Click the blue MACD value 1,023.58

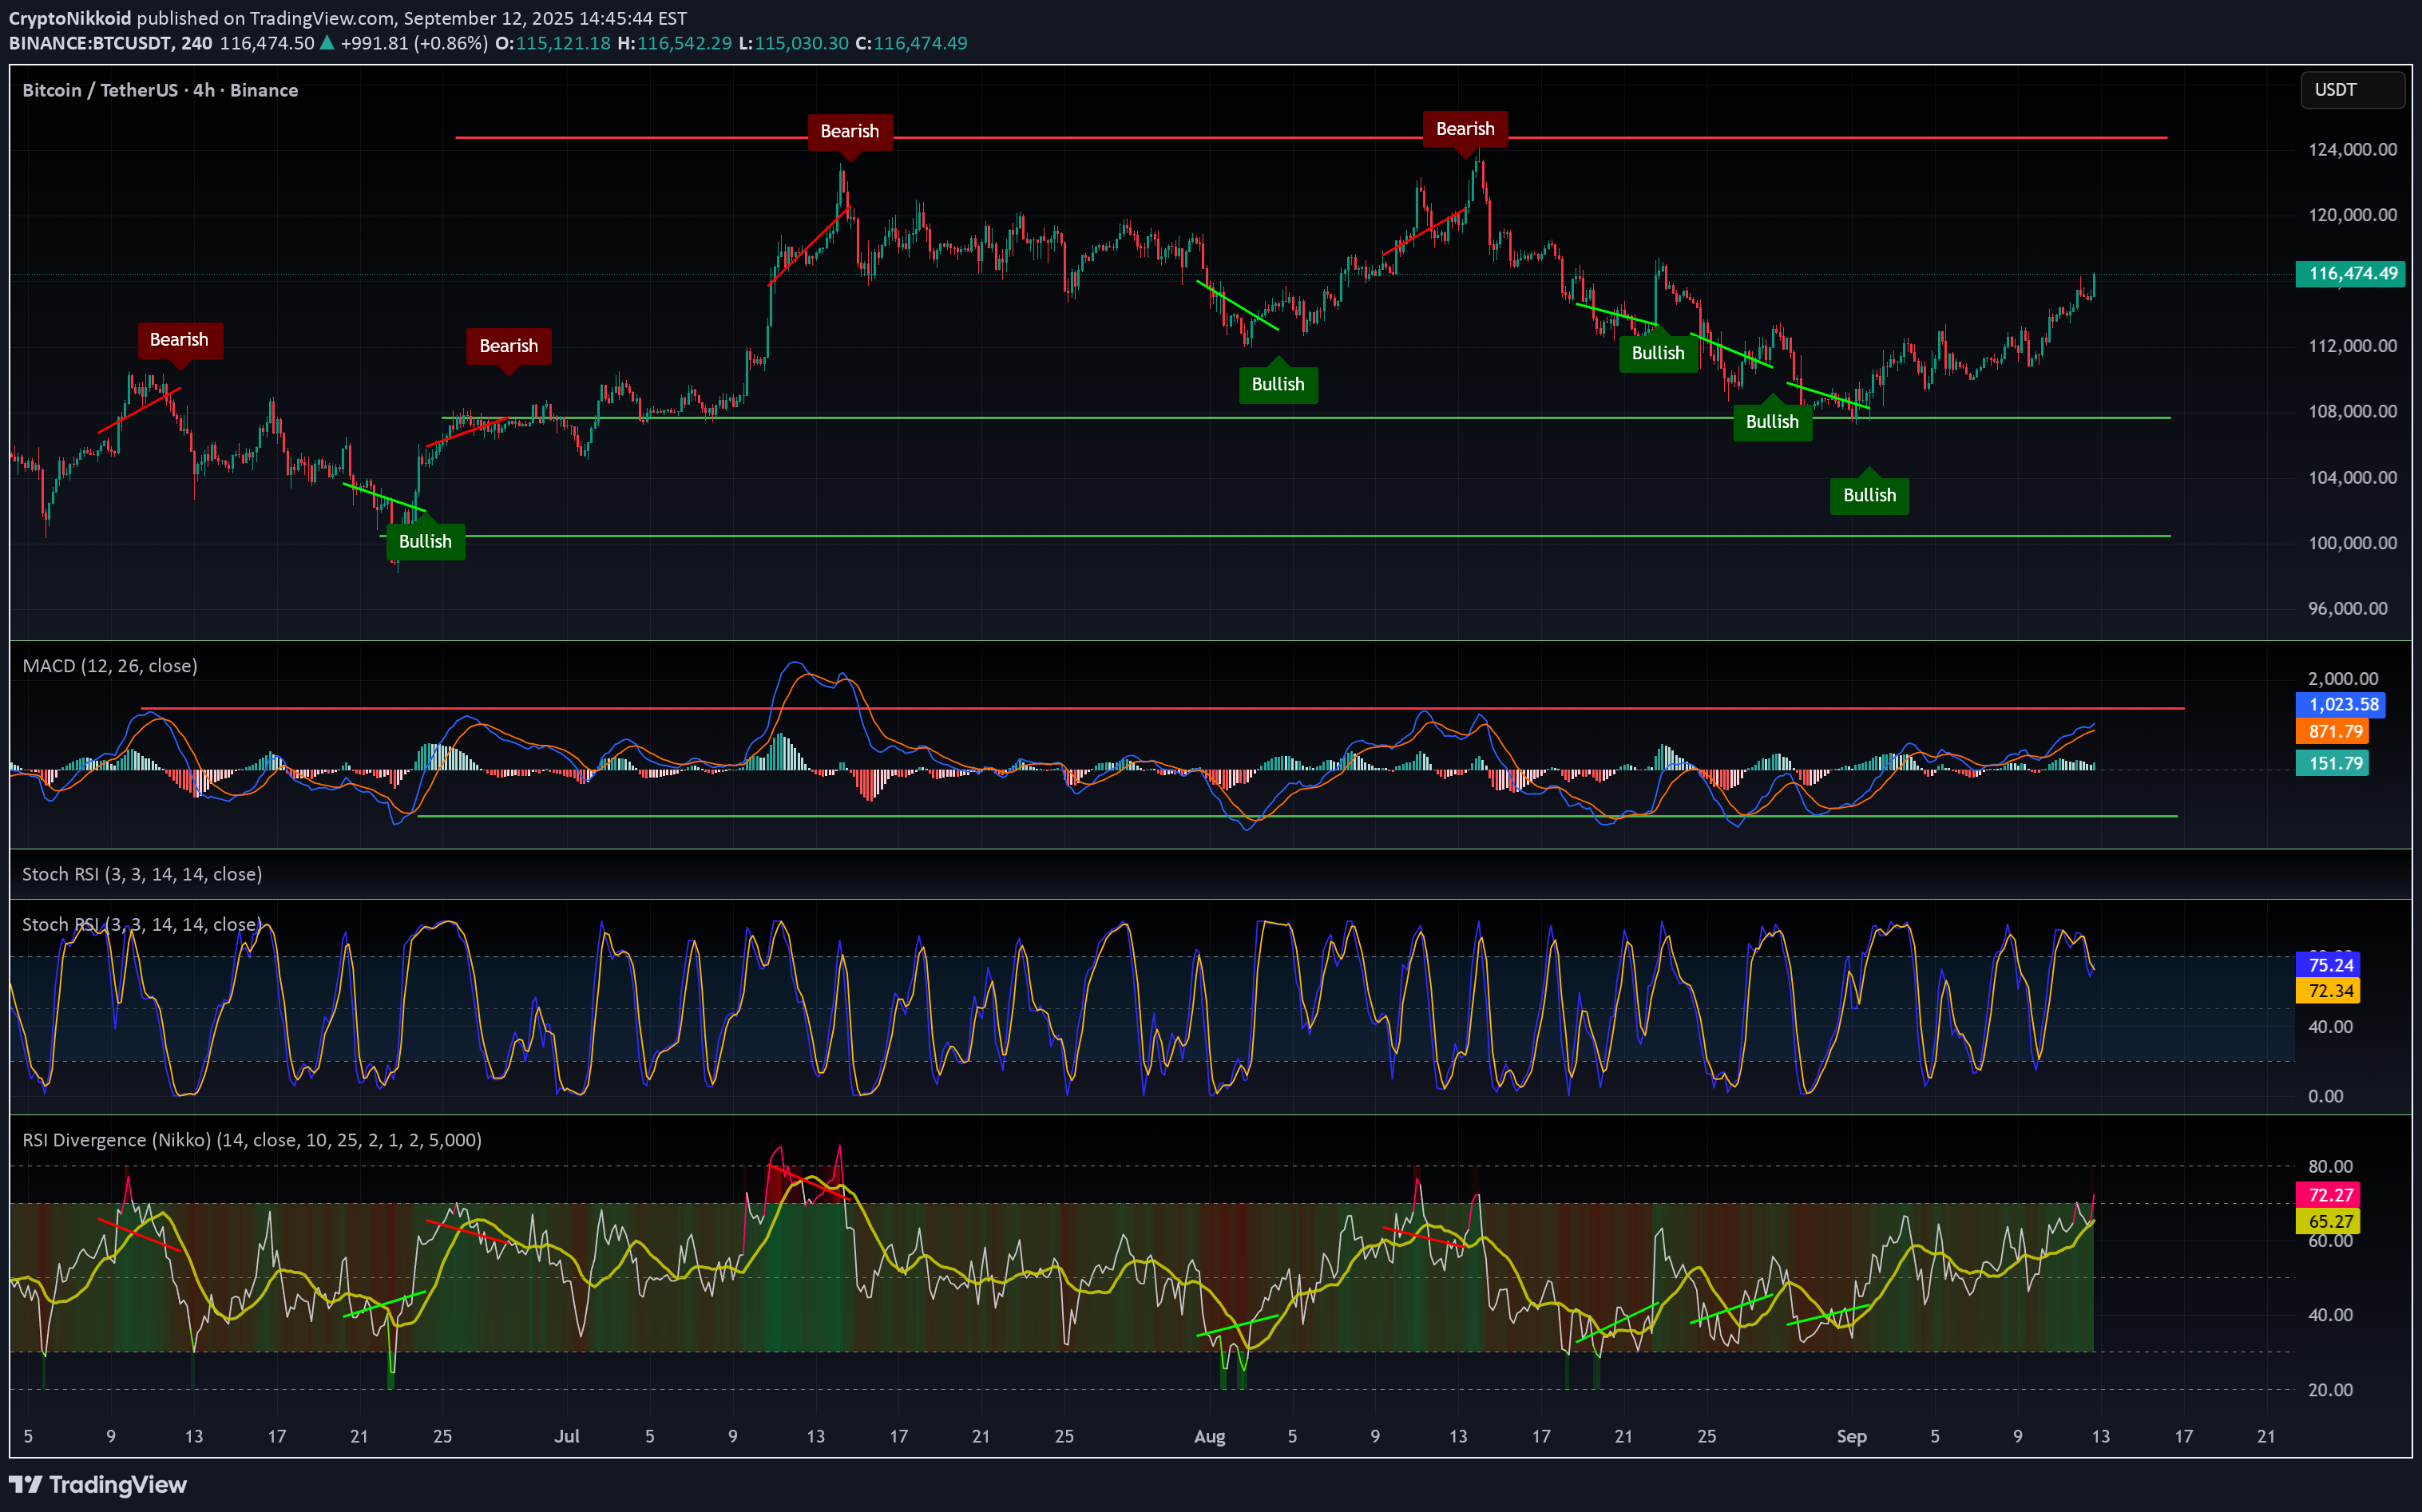[x=2341, y=704]
